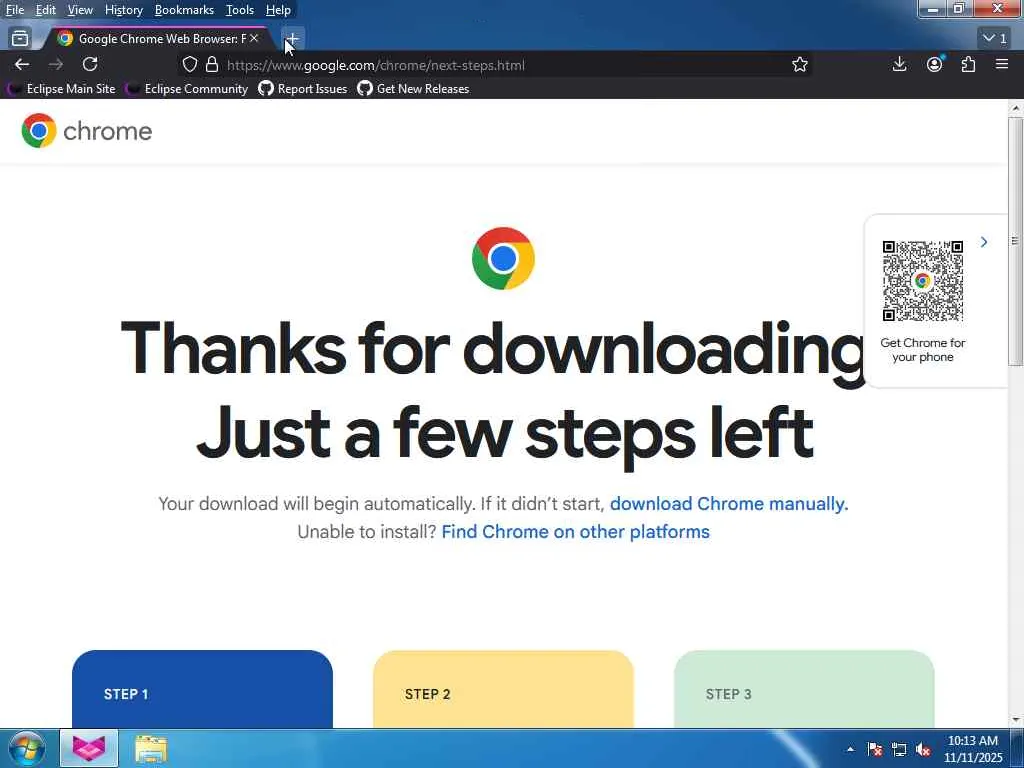
Task: Bookmark this page with the star
Action: point(799,65)
